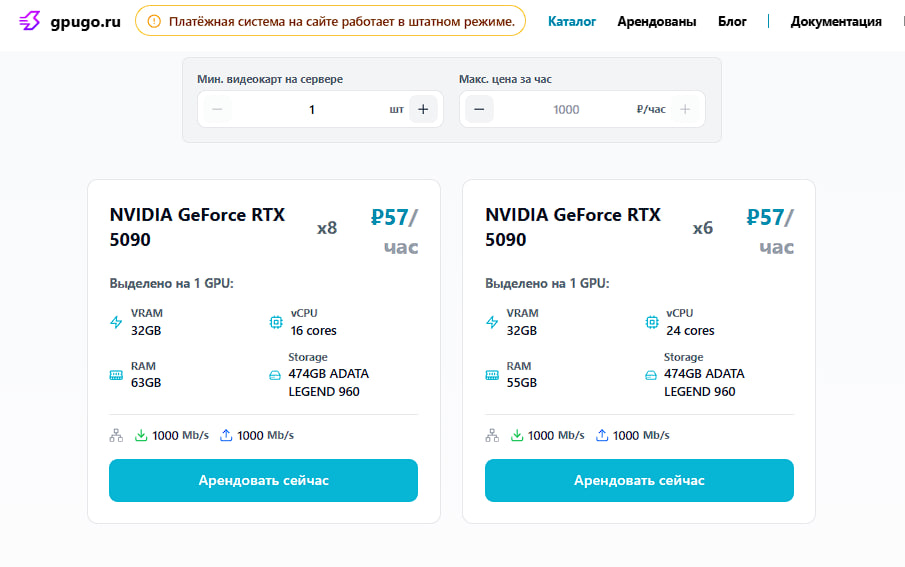
Task: Click the x8 card's NVIDIA GeForce RTX 5090 title
Action: pos(197,227)
